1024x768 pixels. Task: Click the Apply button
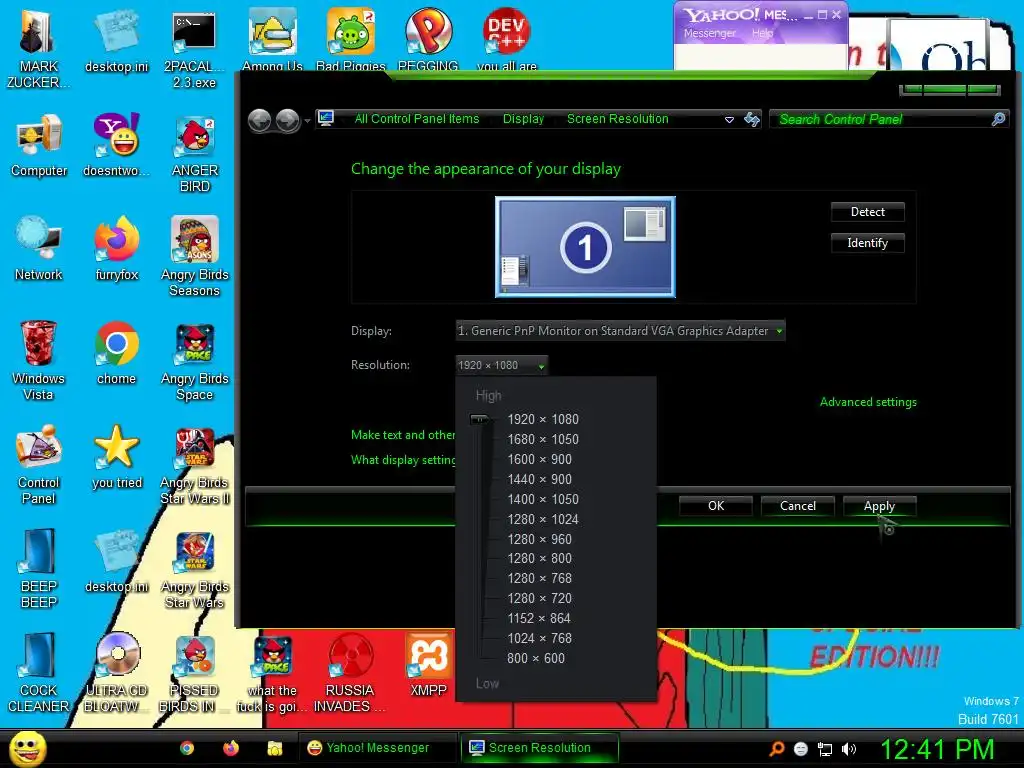pyautogui.click(x=879, y=505)
